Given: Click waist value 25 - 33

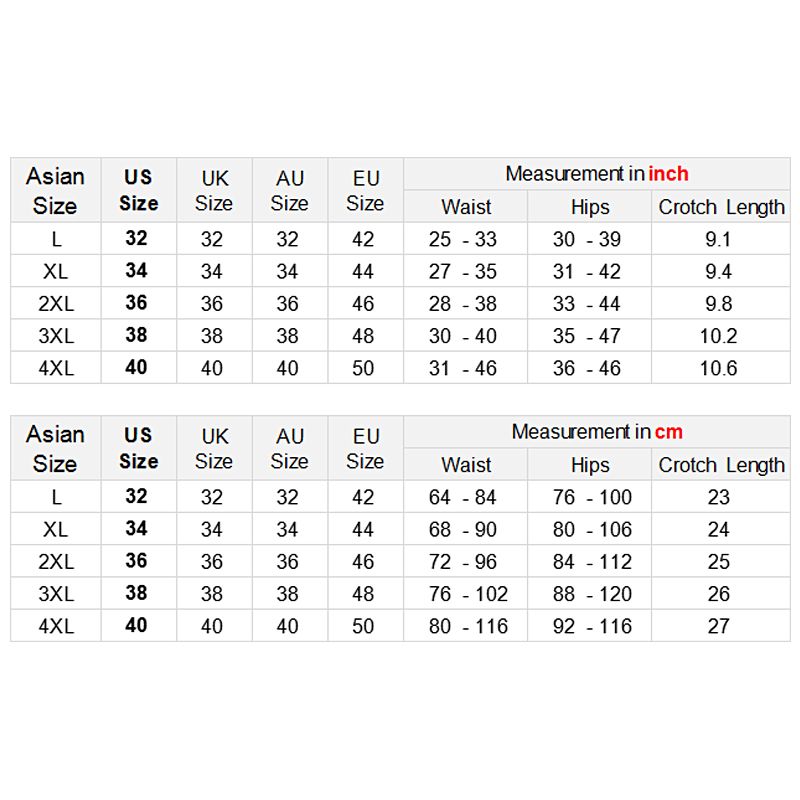Looking at the screenshot, I should pos(462,239).
